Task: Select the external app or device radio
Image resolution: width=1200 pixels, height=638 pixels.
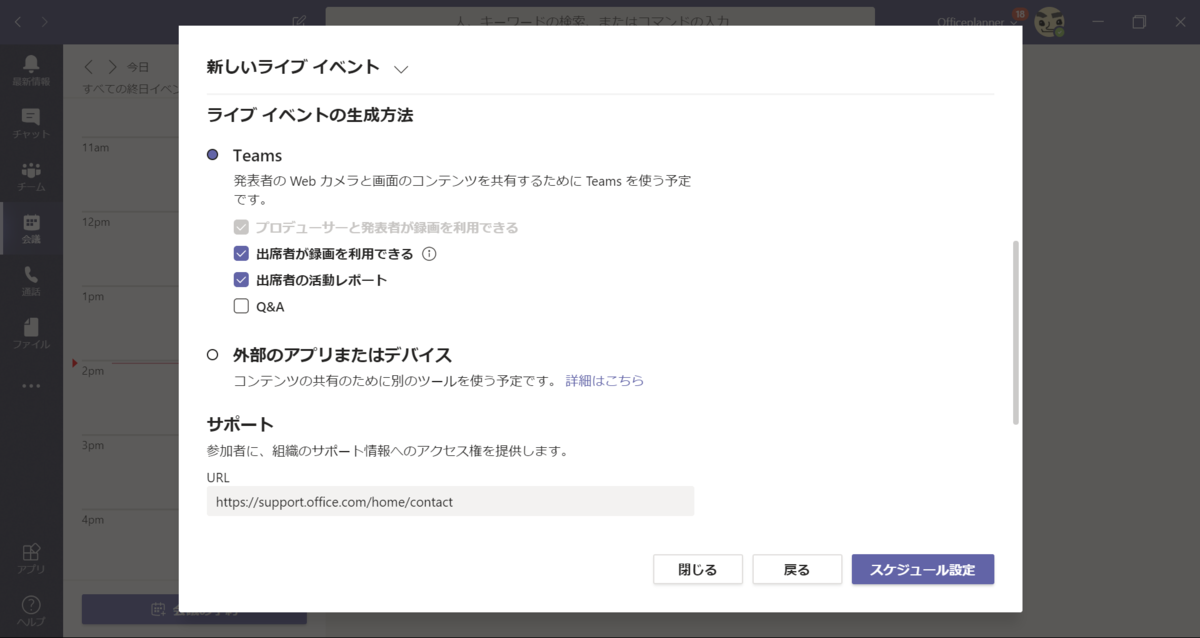Action: pyautogui.click(x=212, y=355)
